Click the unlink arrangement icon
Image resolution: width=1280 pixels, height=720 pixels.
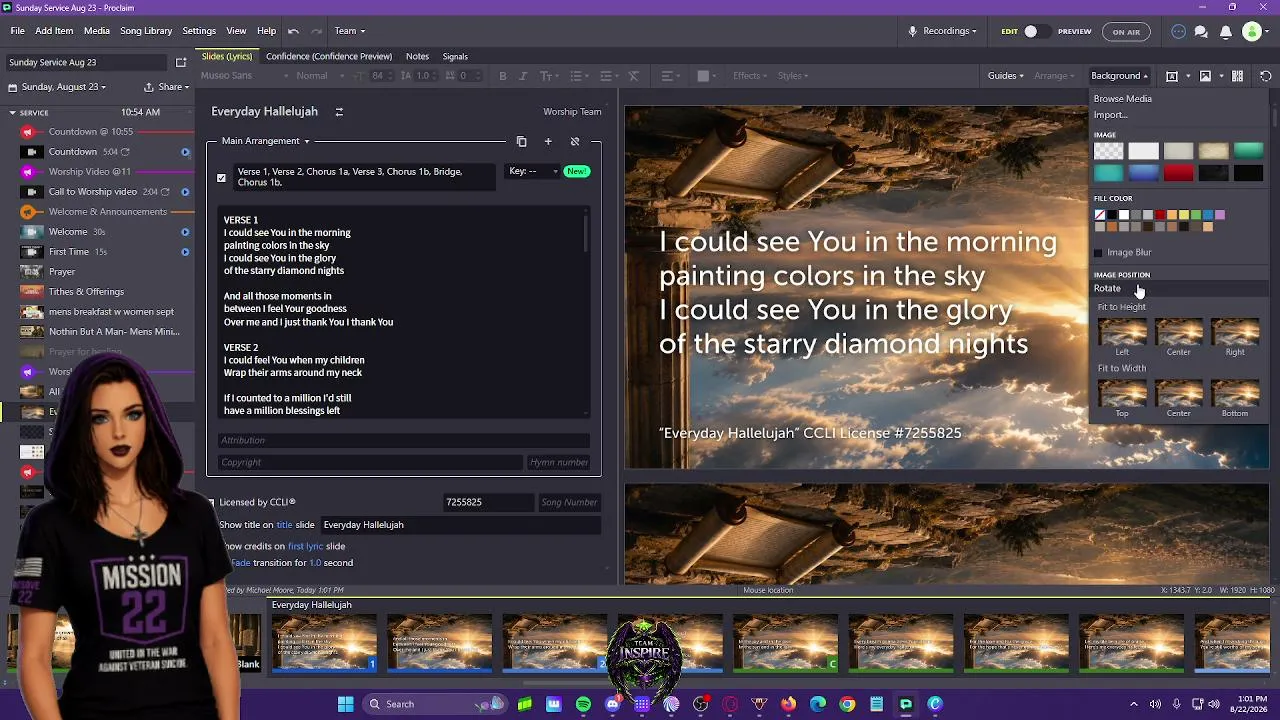point(574,142)
